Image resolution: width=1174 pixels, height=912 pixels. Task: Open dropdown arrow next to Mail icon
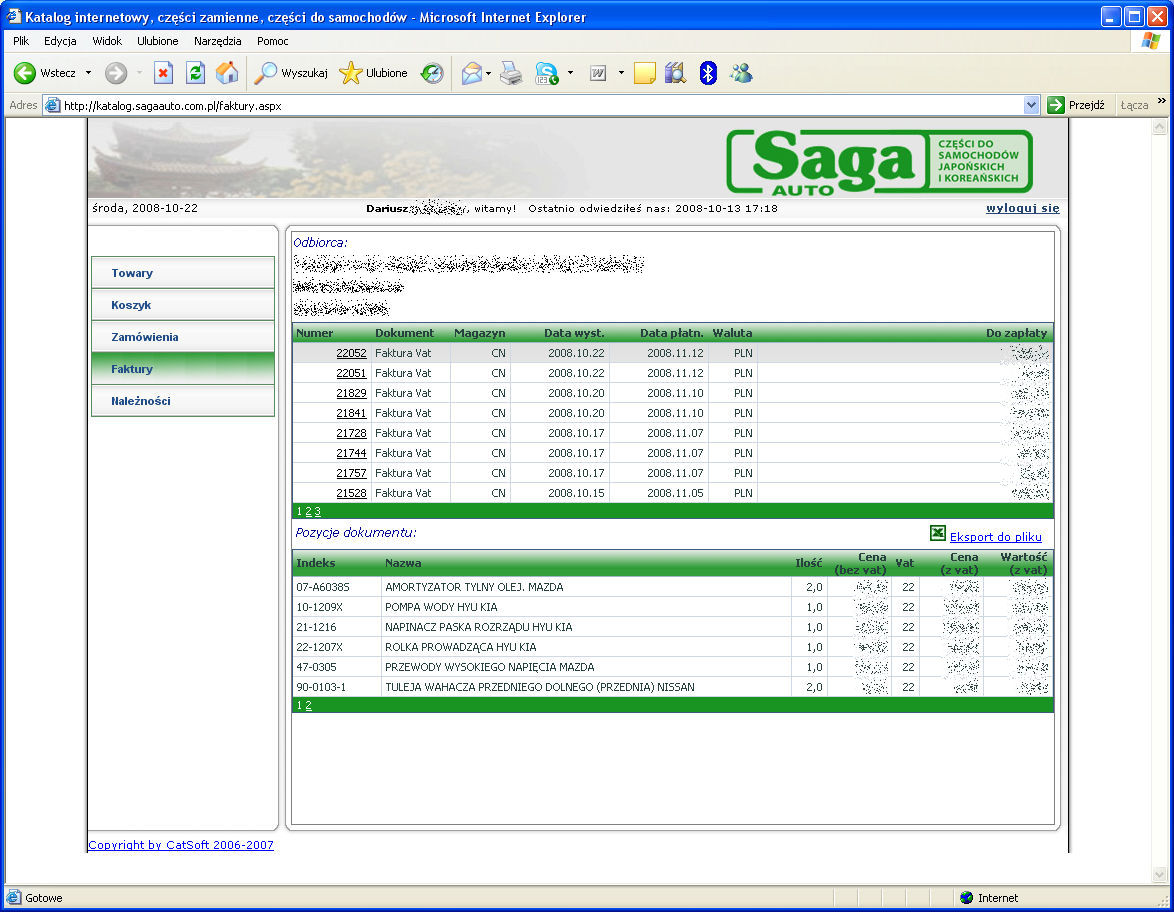pyautogui.click(x=488, y=73)
